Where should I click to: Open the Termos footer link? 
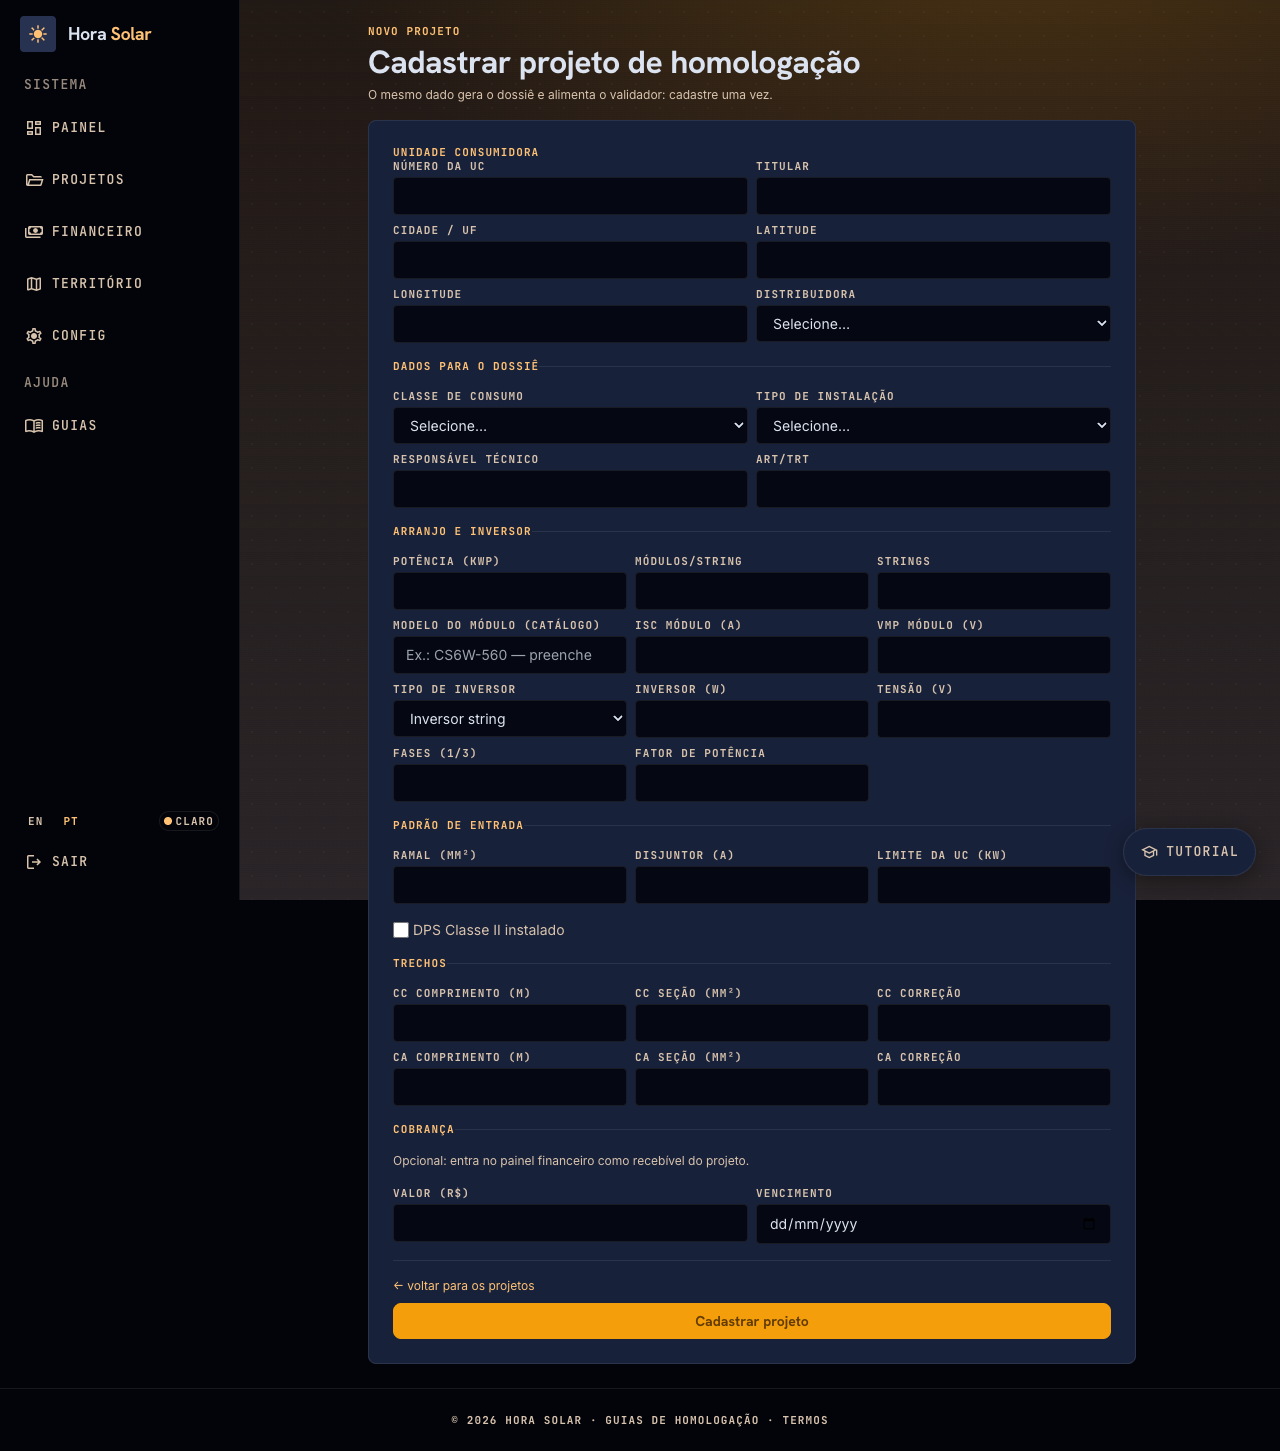coord(805,1420)
